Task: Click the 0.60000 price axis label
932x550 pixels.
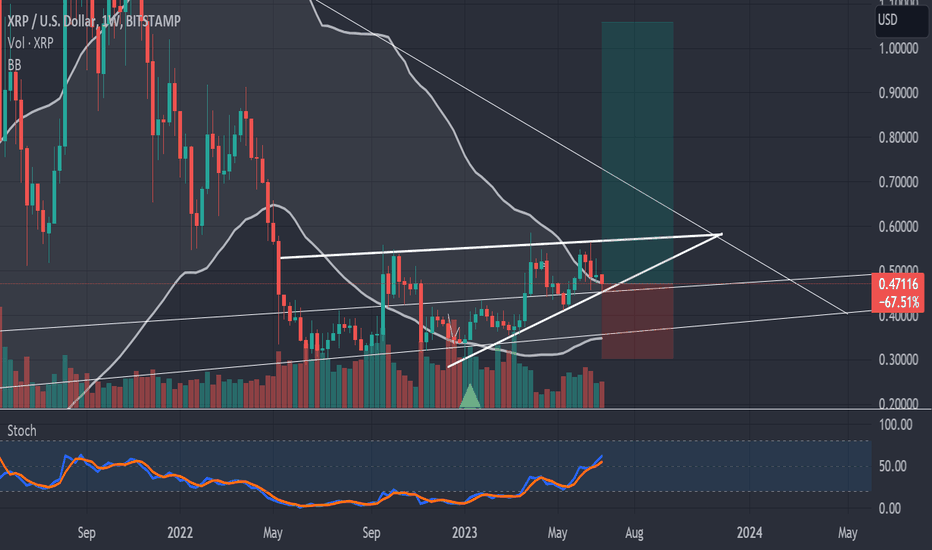Action: point(898,227)
